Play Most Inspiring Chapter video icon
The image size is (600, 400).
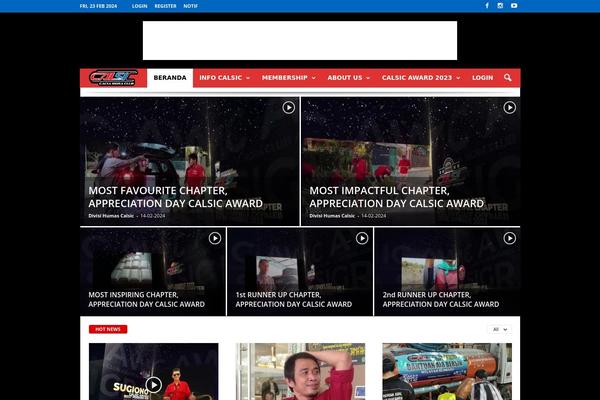215,238
